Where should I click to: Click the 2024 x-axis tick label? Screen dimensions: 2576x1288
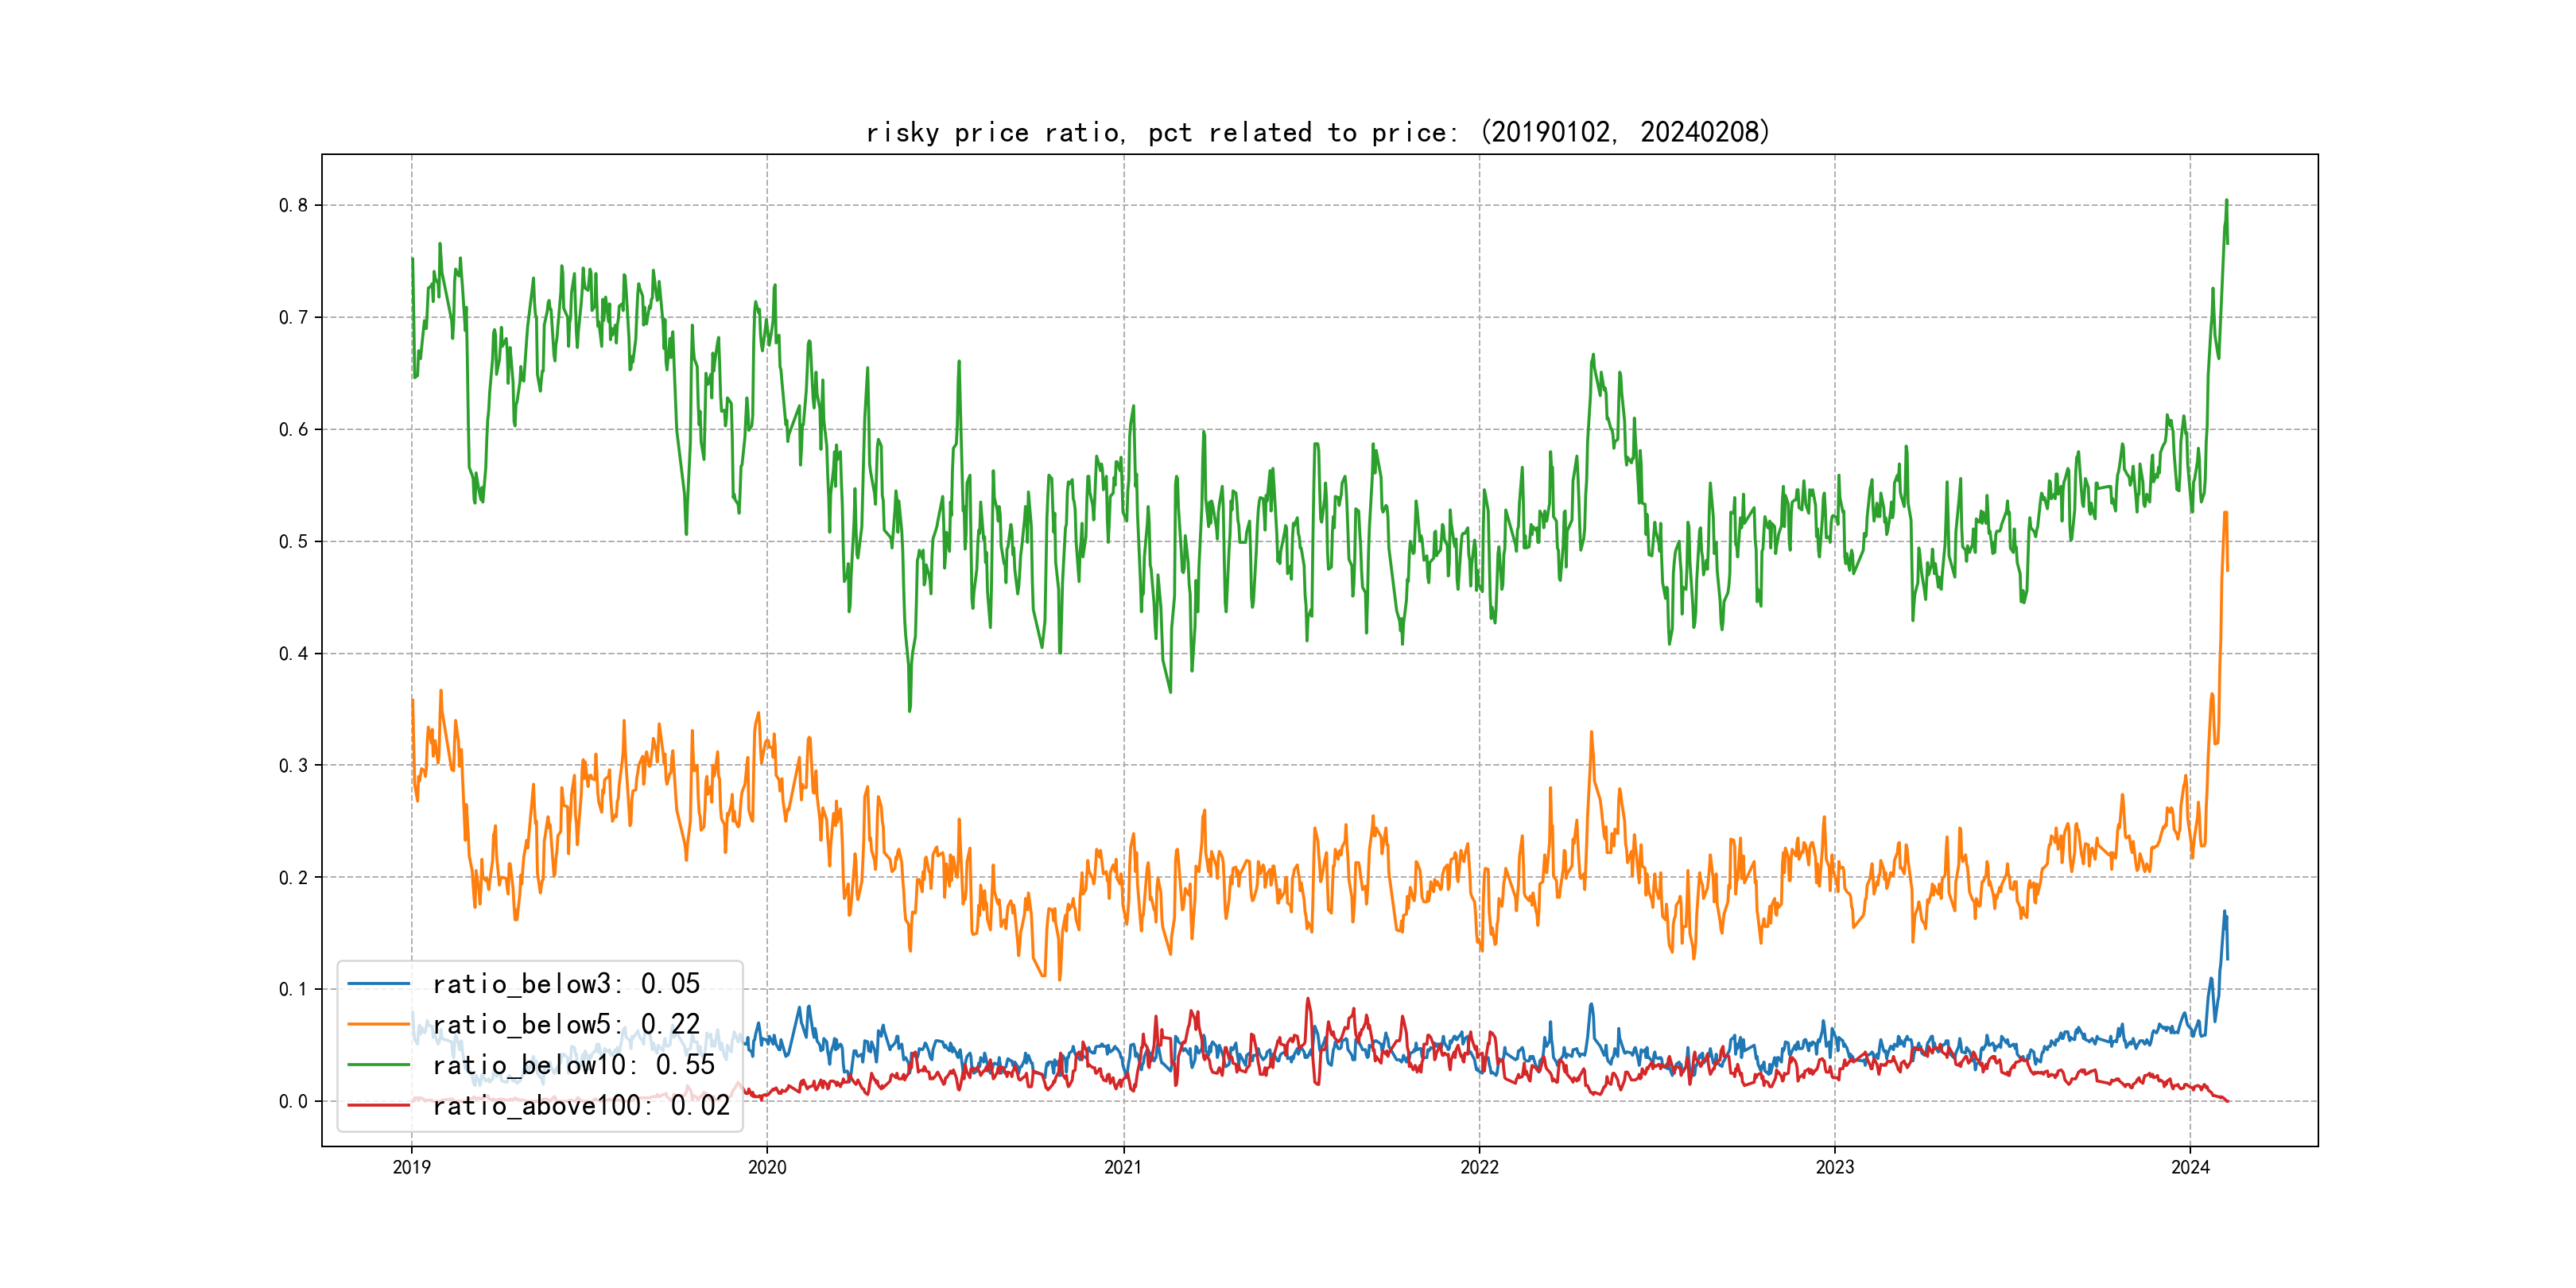pos(2190,1167)
